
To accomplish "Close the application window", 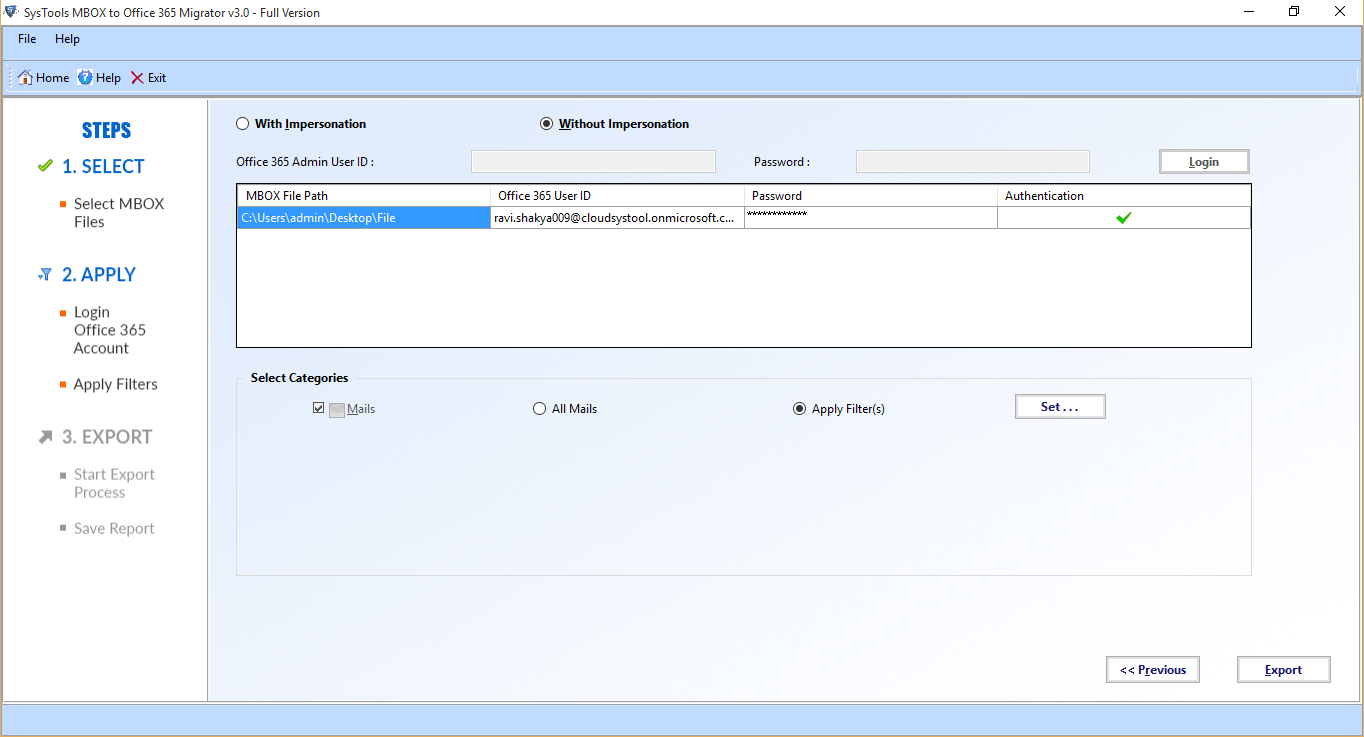I will (x=1340, y=12).
